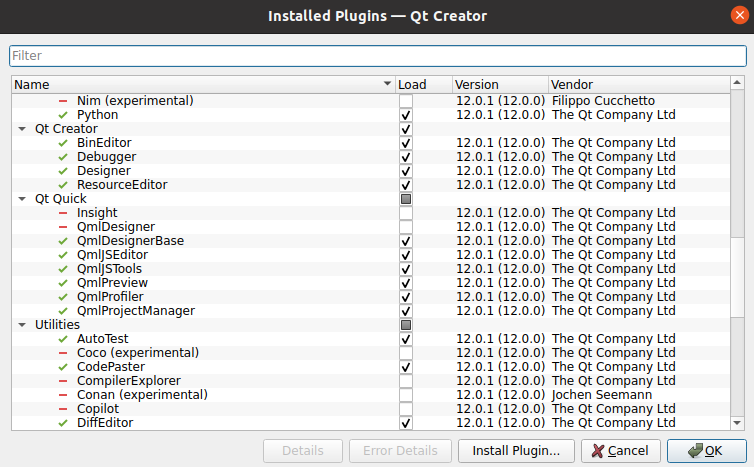Image resolution: width=754 pixels, height=467 pixels.
Task: Sort the list by Vendor column header
Action: pos(640,85)
